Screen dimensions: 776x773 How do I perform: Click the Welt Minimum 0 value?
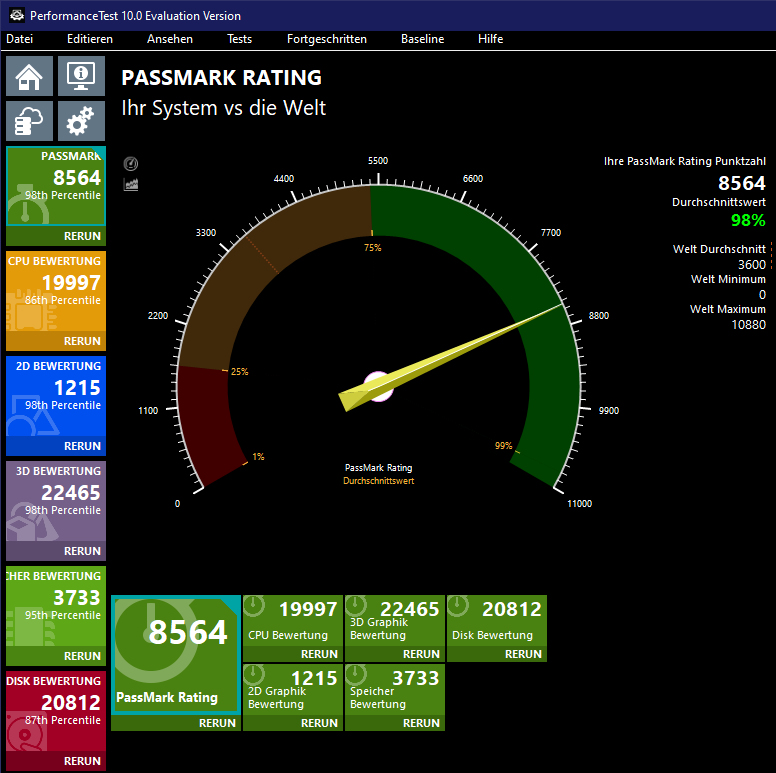click(x=762, y=294)
